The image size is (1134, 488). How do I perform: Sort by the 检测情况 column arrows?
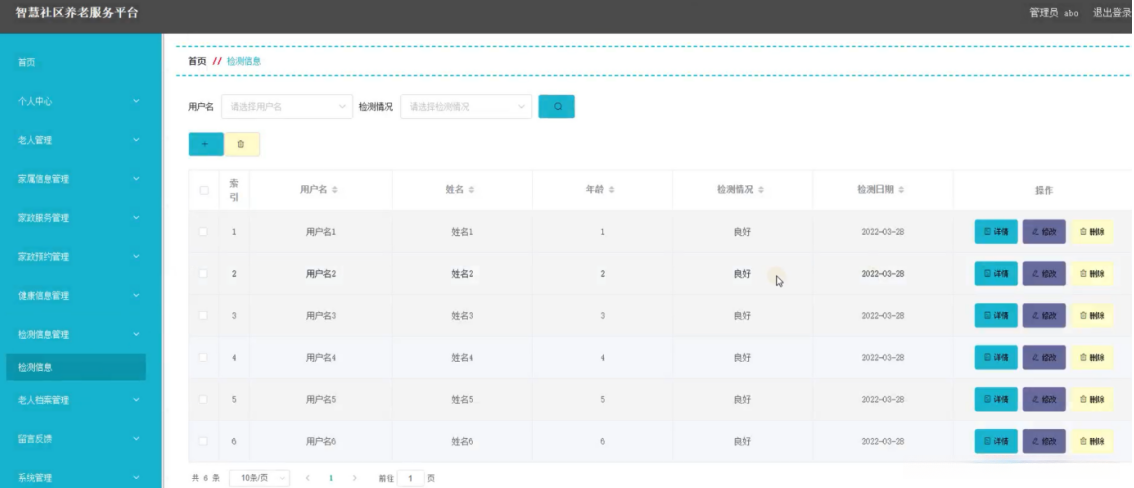pyautogui.click(x=761, y=190)
